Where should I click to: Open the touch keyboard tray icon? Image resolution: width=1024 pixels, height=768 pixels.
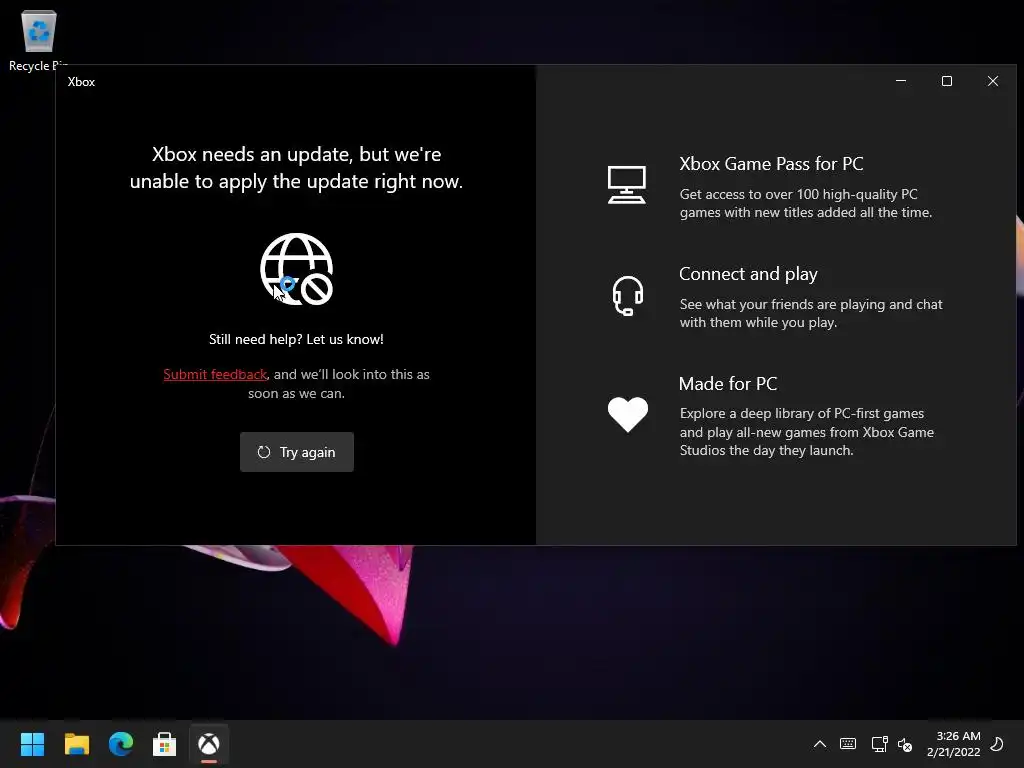point(848,744)
